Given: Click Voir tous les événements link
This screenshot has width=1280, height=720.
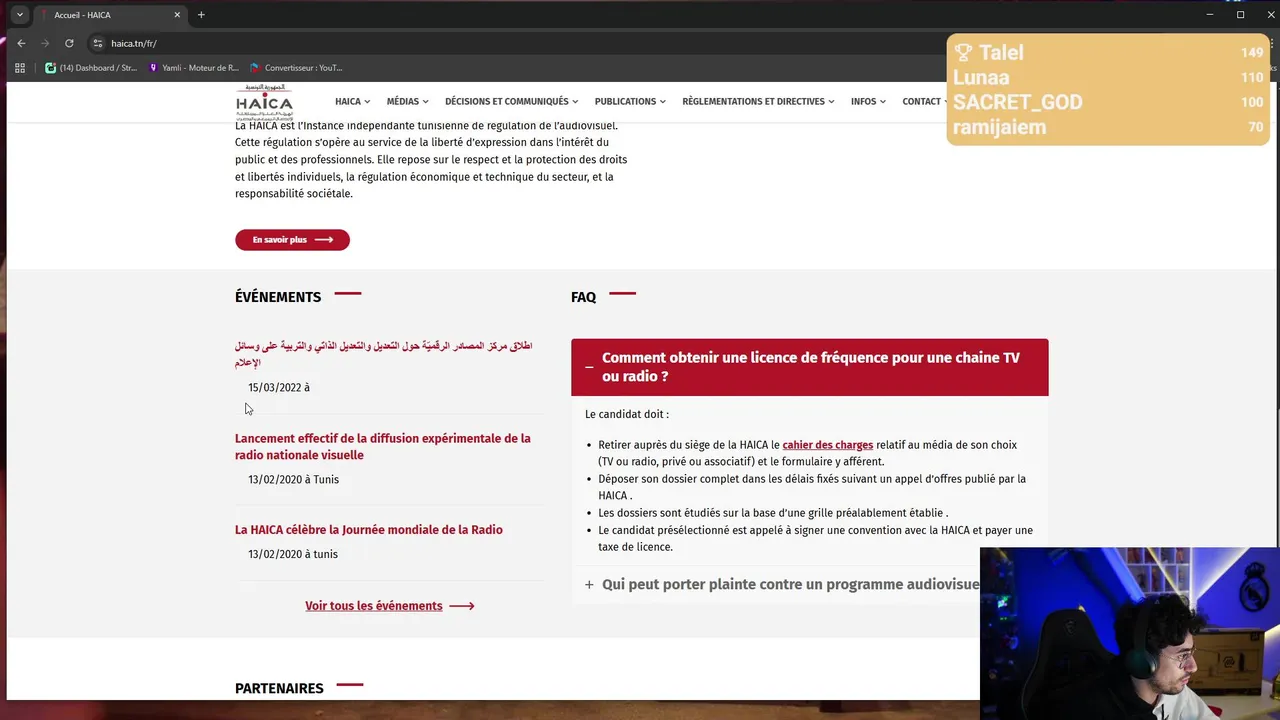Looking at the screenshot, I should coord(389,606).
